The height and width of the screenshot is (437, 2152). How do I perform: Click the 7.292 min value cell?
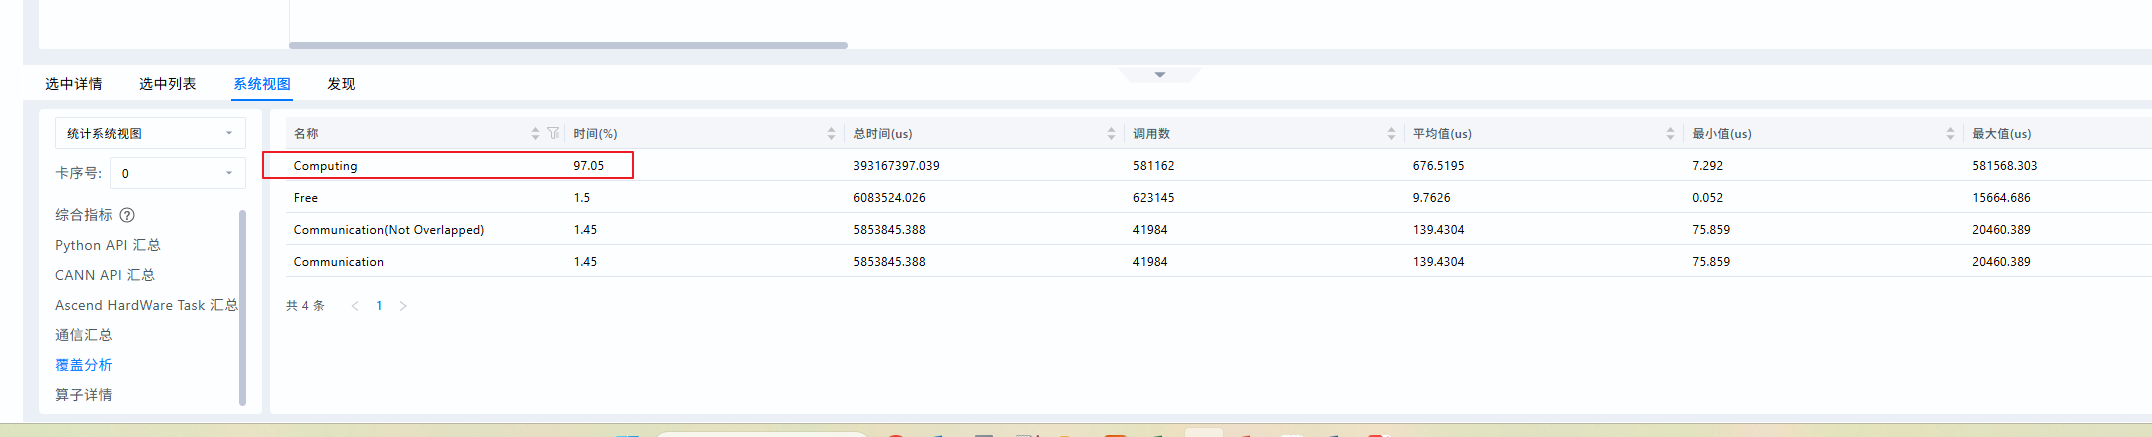tap(1707, 166)
